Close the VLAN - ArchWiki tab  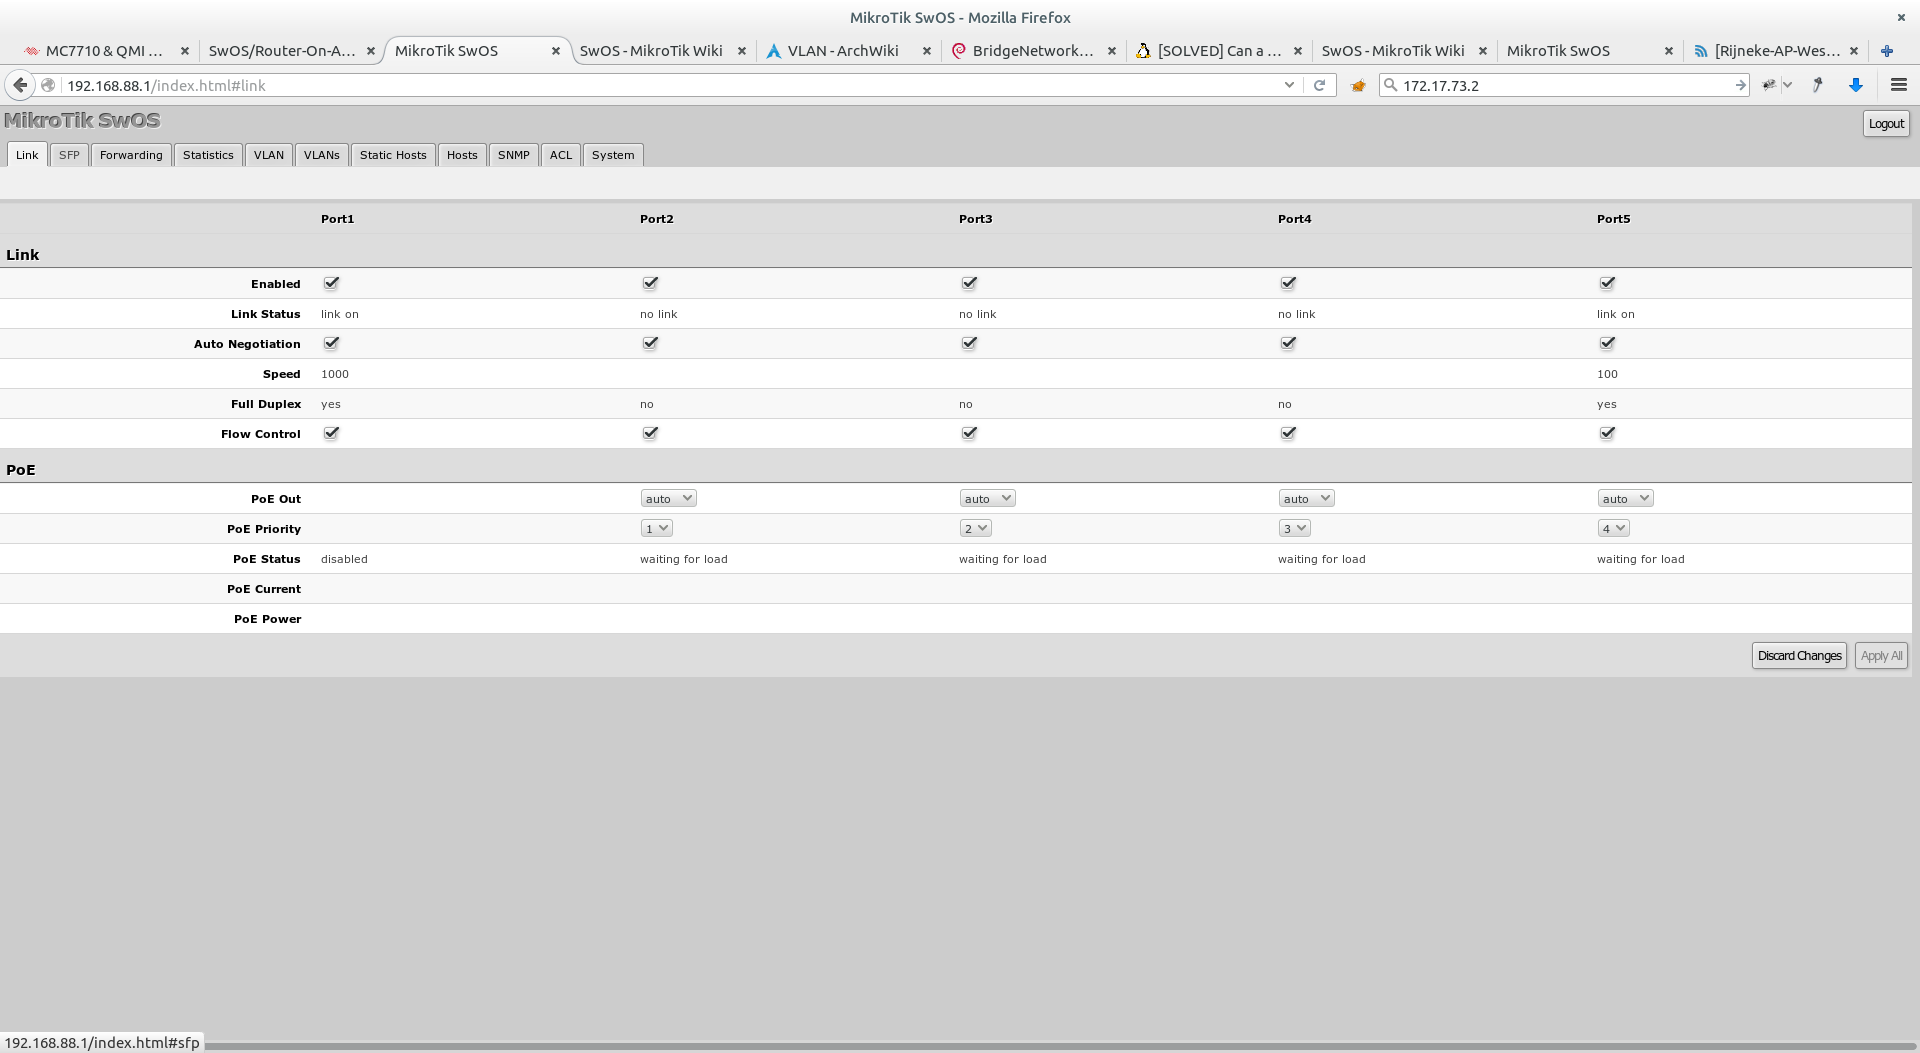coord(926,51)
